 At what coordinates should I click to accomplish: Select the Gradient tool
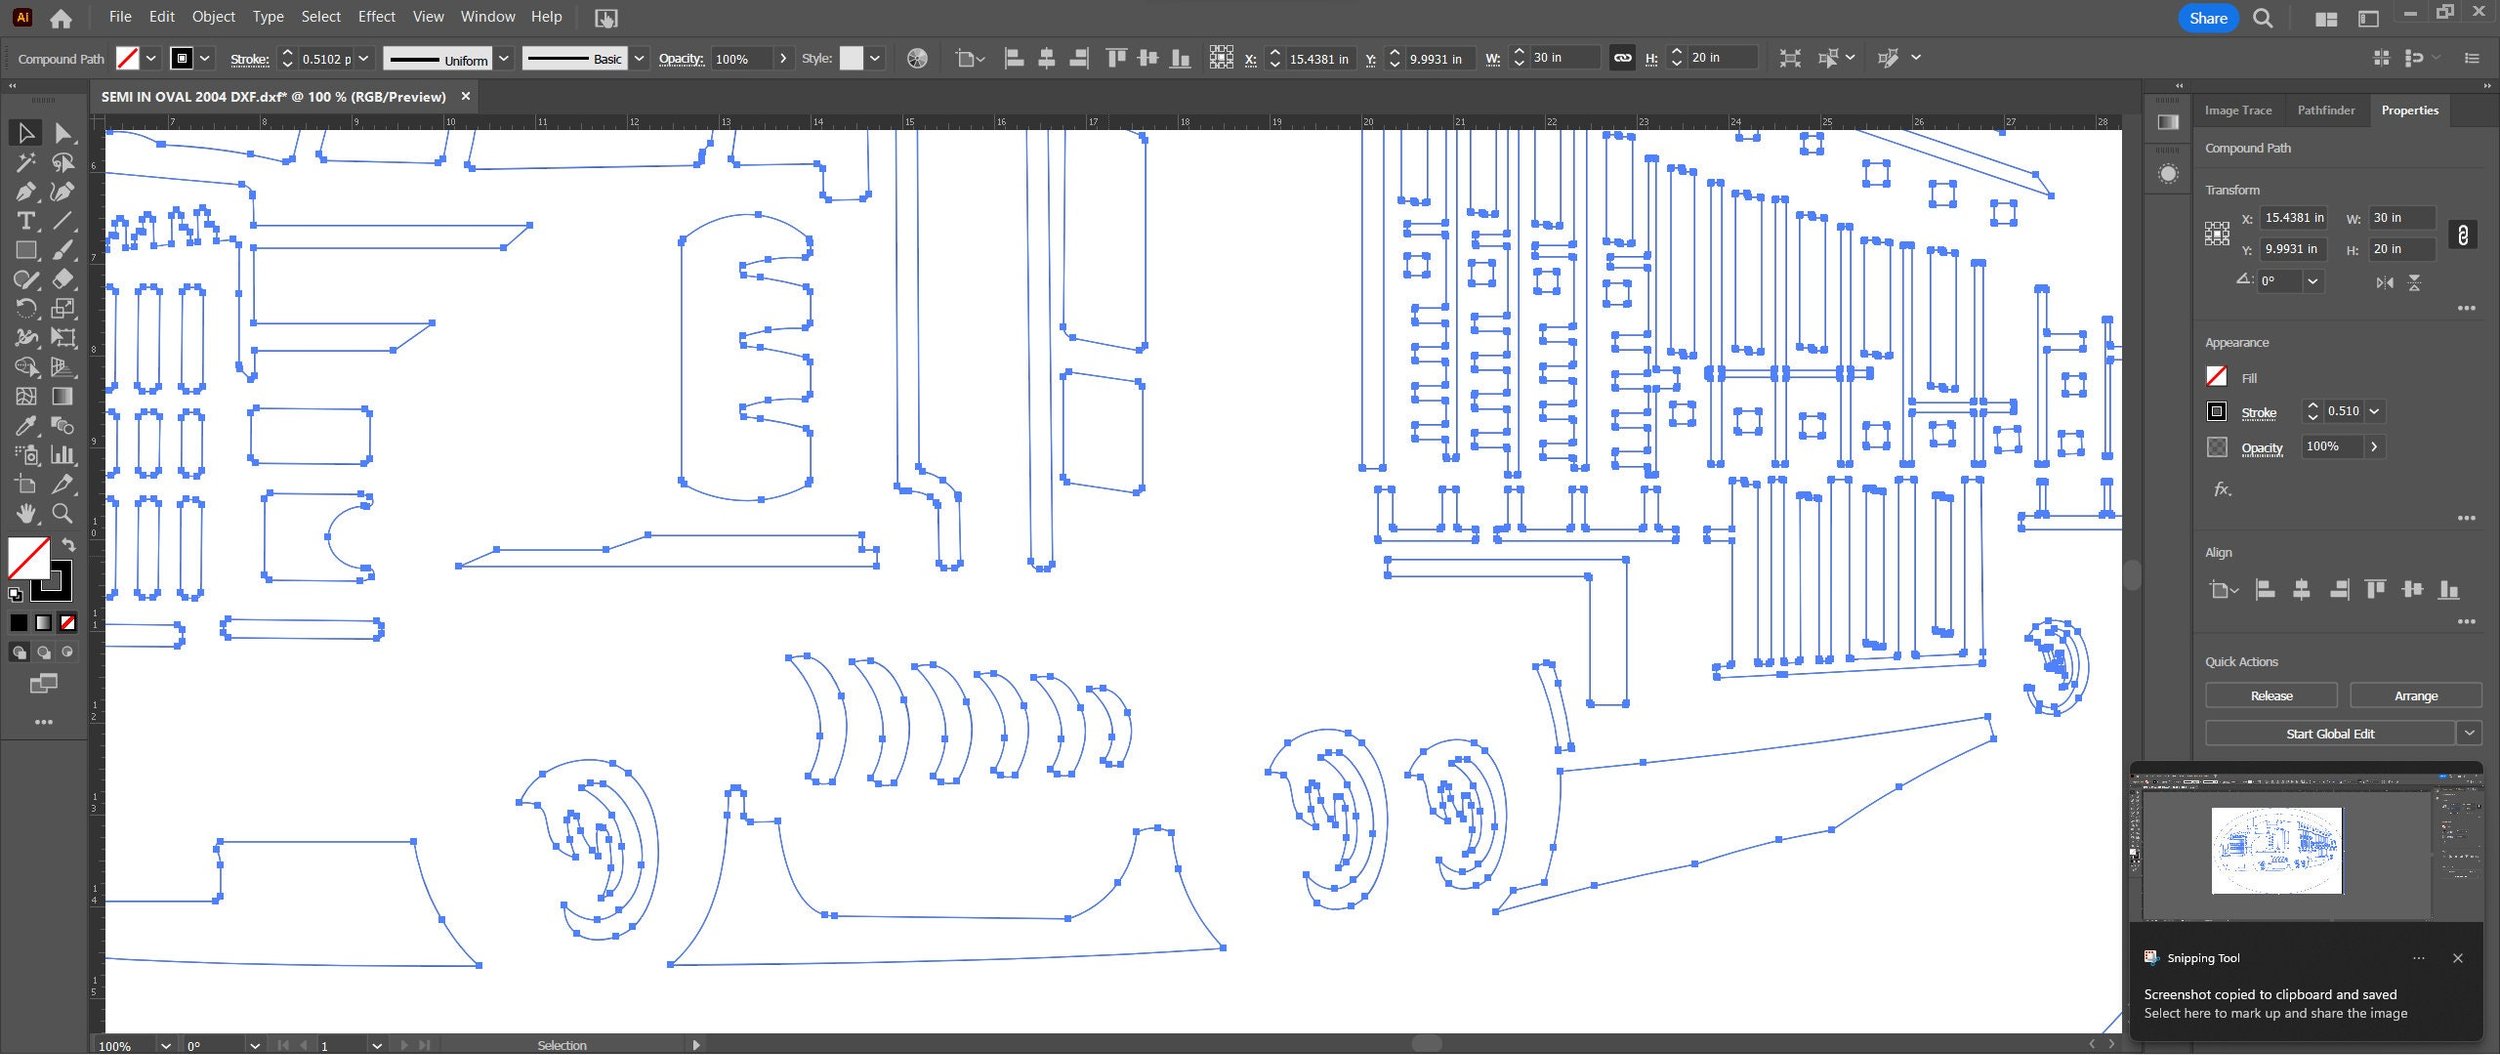[x=63, y=396]
